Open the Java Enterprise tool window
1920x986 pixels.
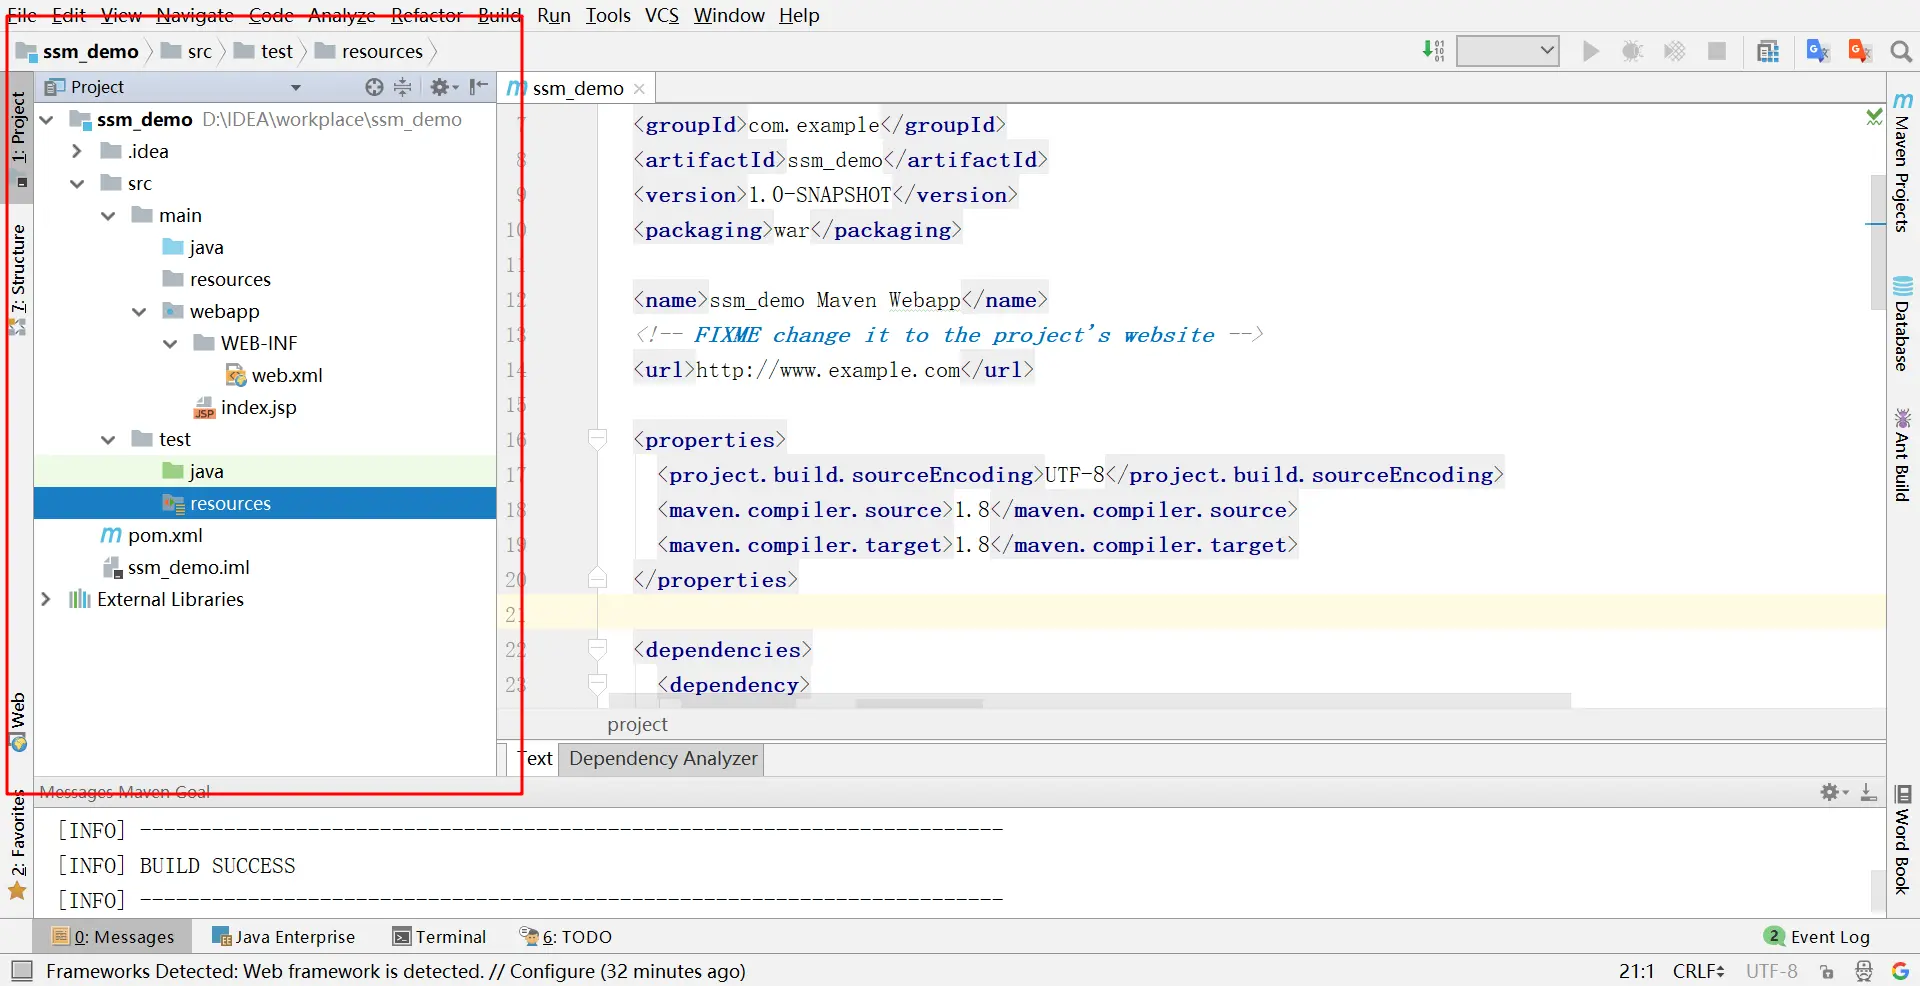click(284, 936)
